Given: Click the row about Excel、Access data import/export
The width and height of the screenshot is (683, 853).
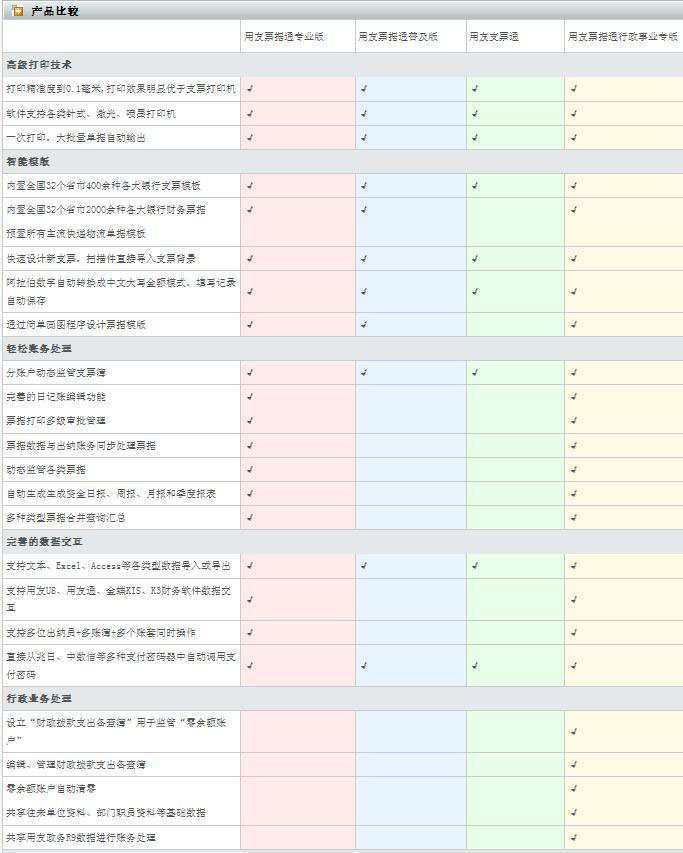Looking at the screenshot, I should coord(343,566).
